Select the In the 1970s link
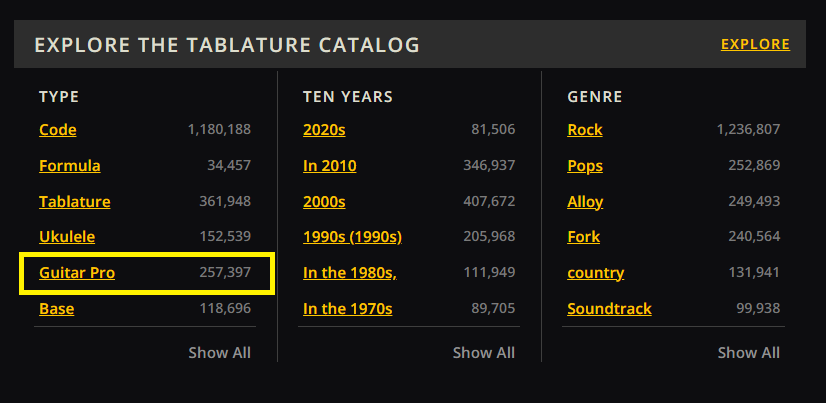The width and height of the screenshot is (826, 403). 348,309
